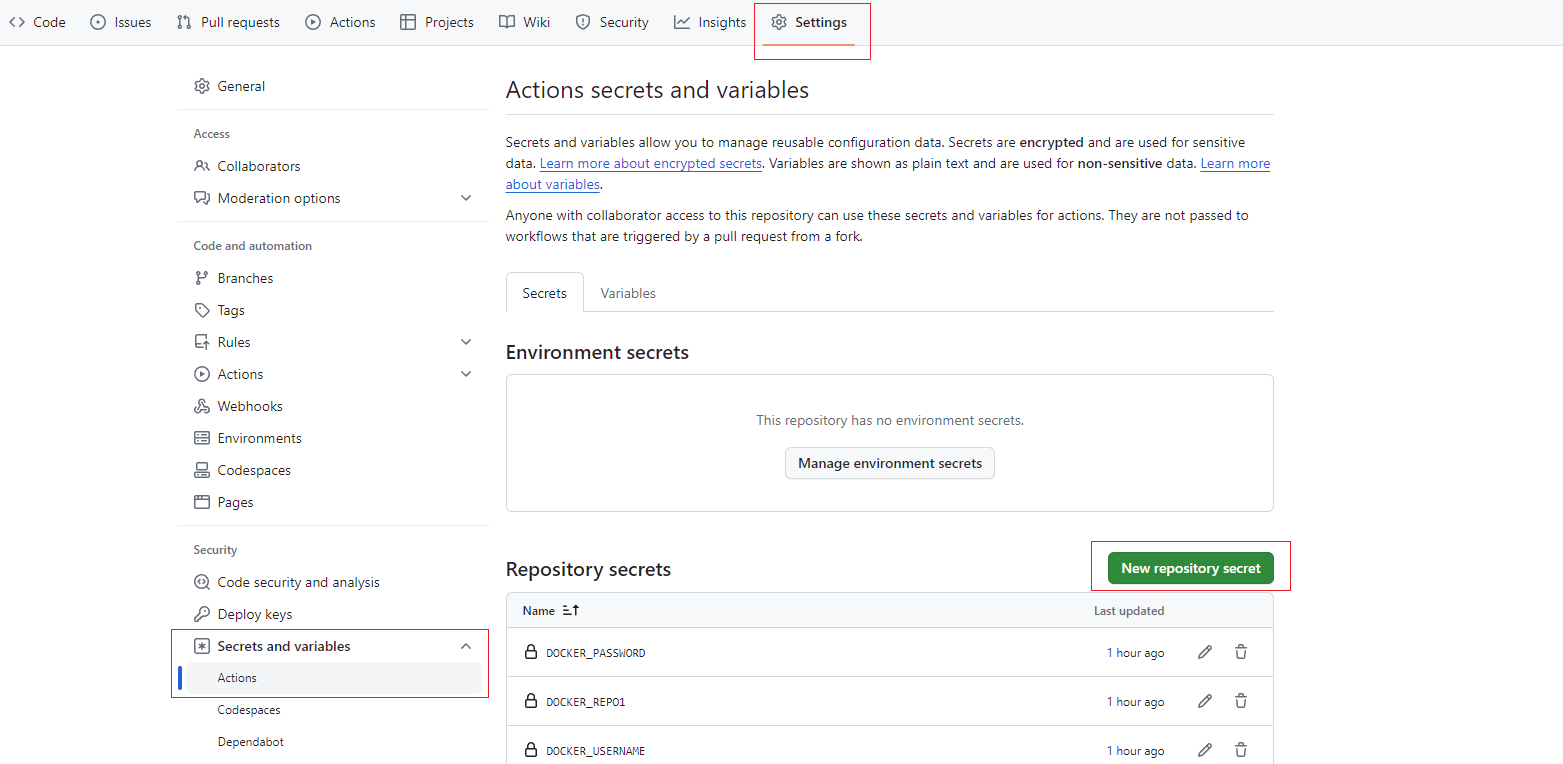The width and height of the screenshot is (1563, 764).
Task: Select Dependabot under Secrets and variables
Action: click(x=332, y=742)
